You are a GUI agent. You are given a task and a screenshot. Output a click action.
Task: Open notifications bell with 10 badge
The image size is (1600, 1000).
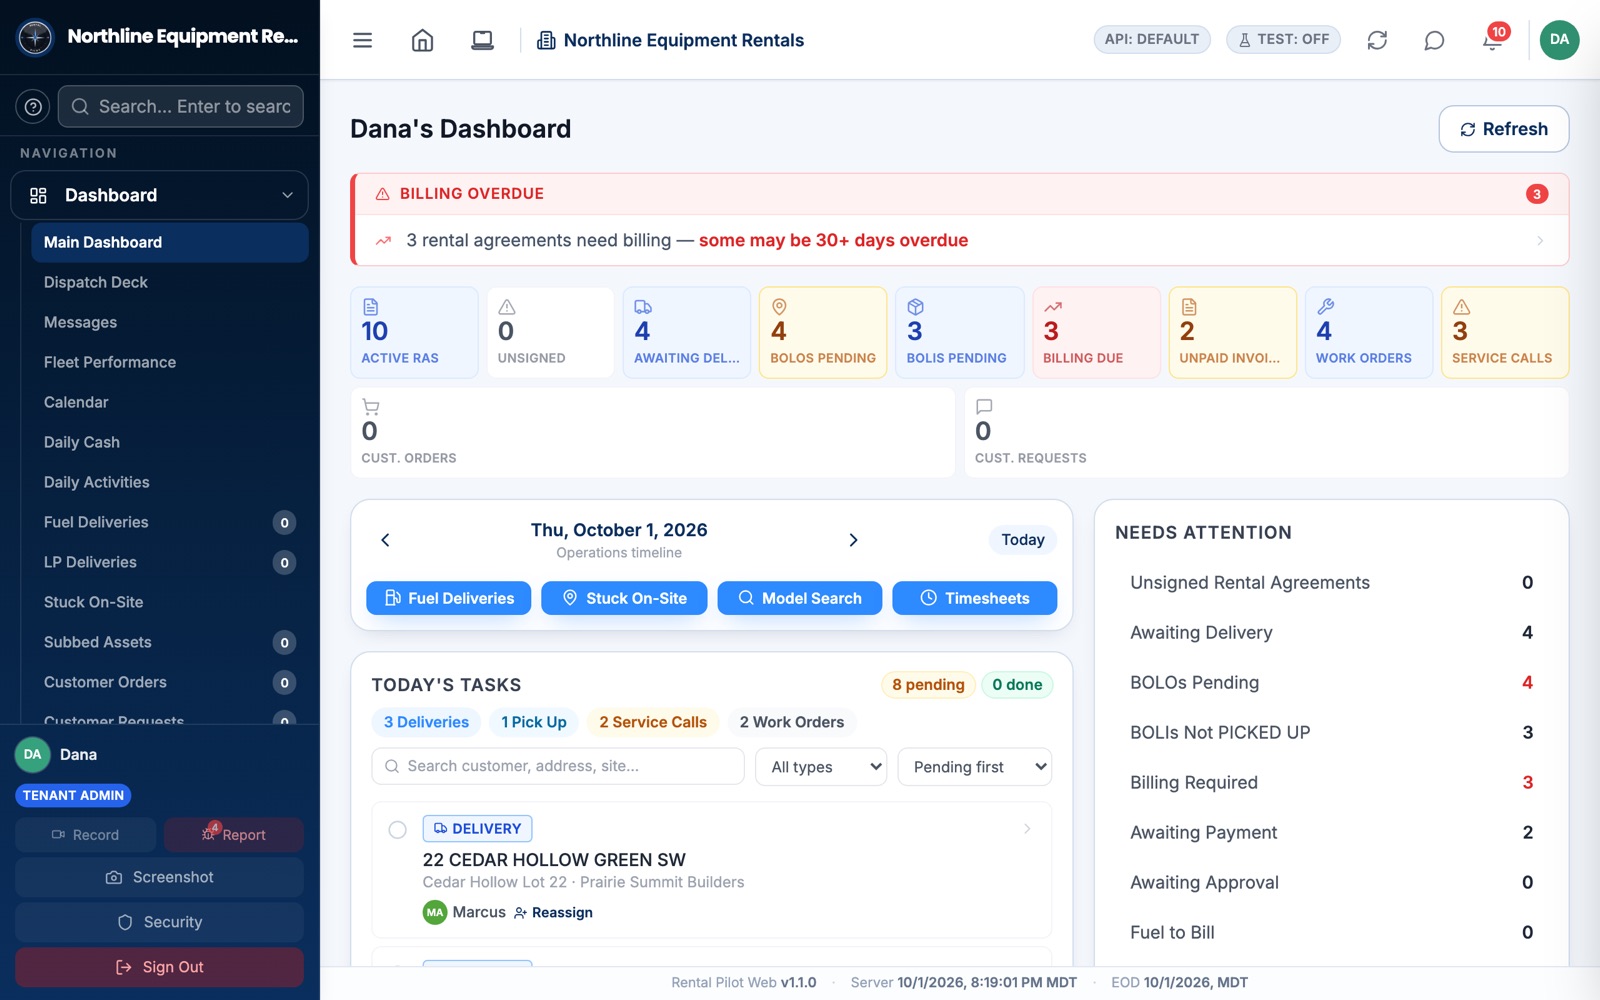(1492, 40)
